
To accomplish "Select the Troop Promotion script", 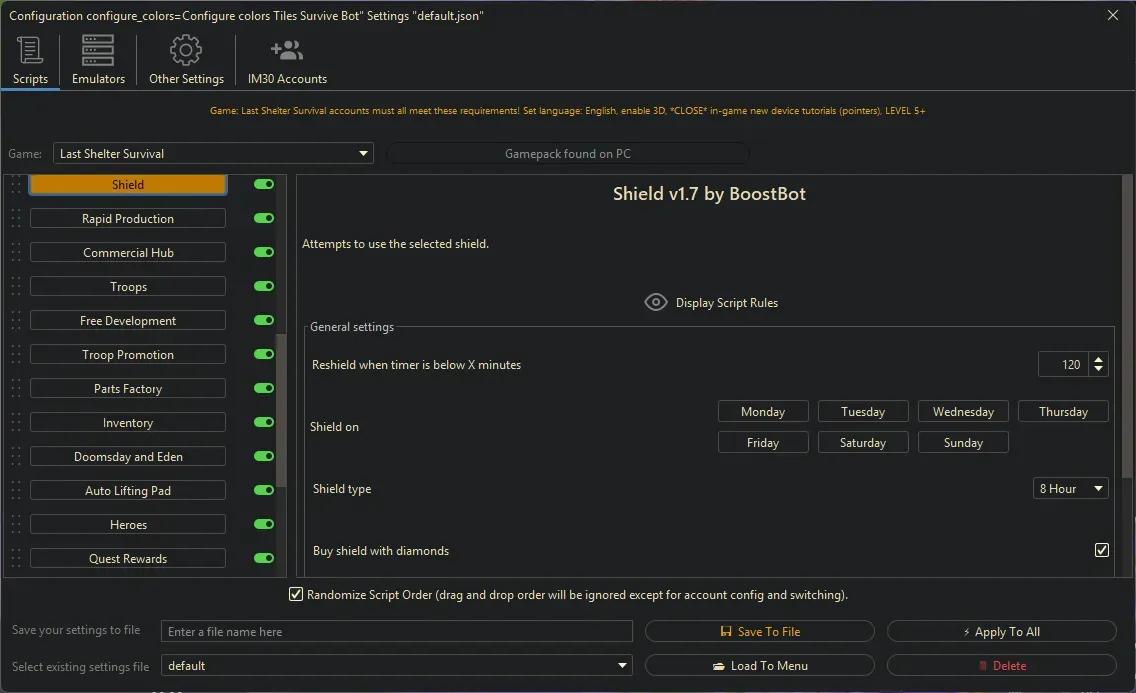I will click(x=128, y=355).
